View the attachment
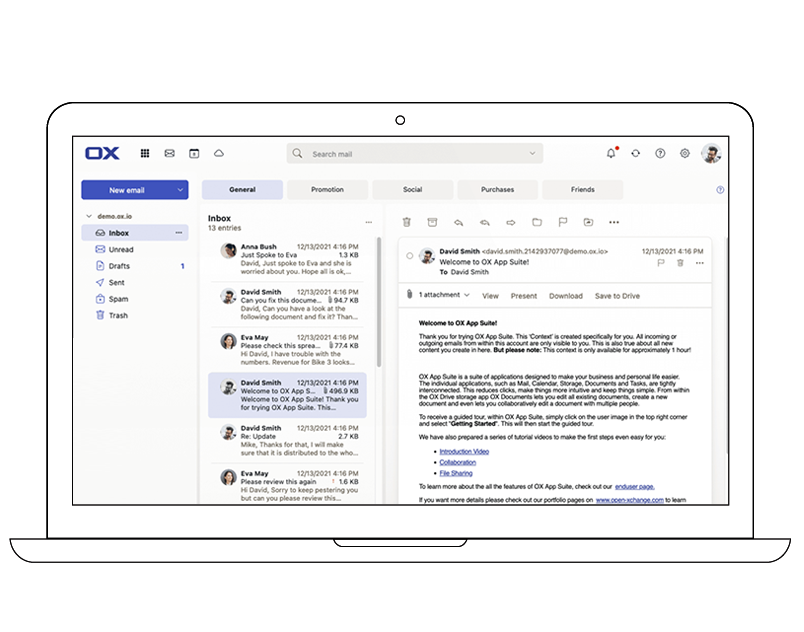Viewport: 804px width, 632px height. (x=490, y=296)
